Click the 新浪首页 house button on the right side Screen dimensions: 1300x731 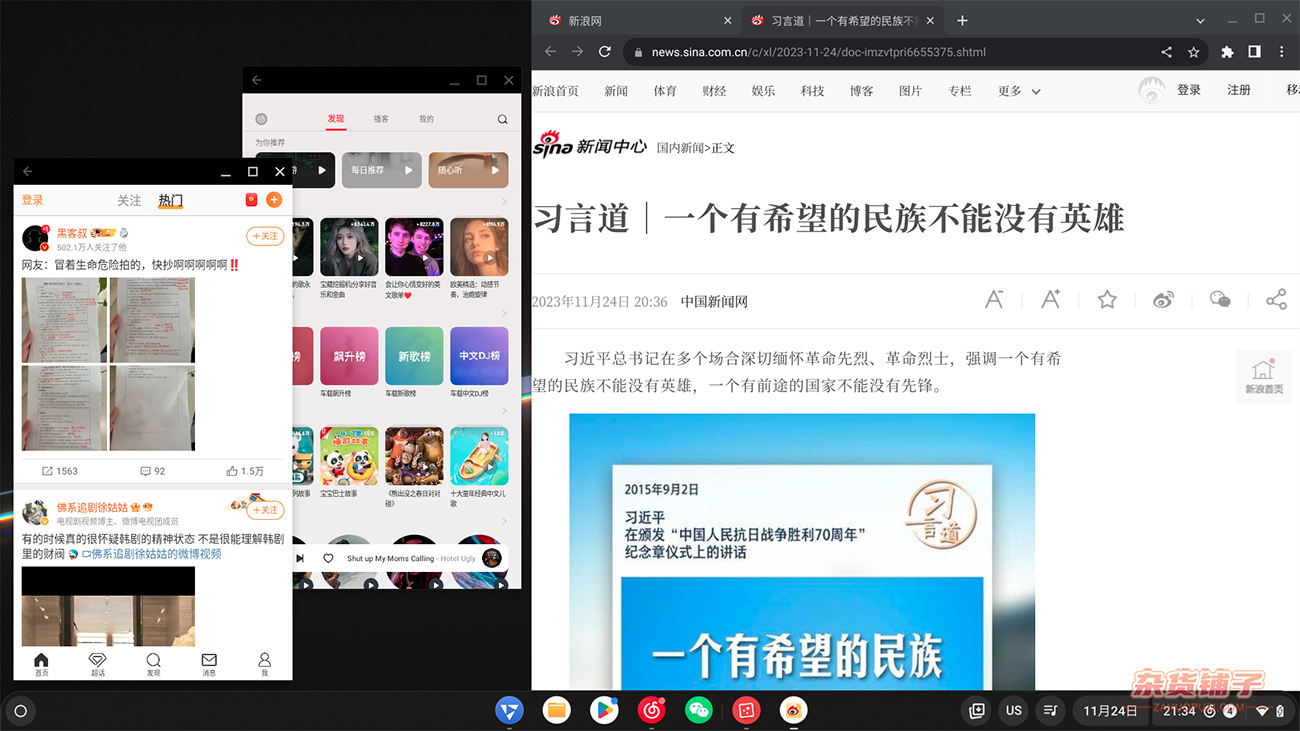pyautogui.click(x=1264, y=376)
